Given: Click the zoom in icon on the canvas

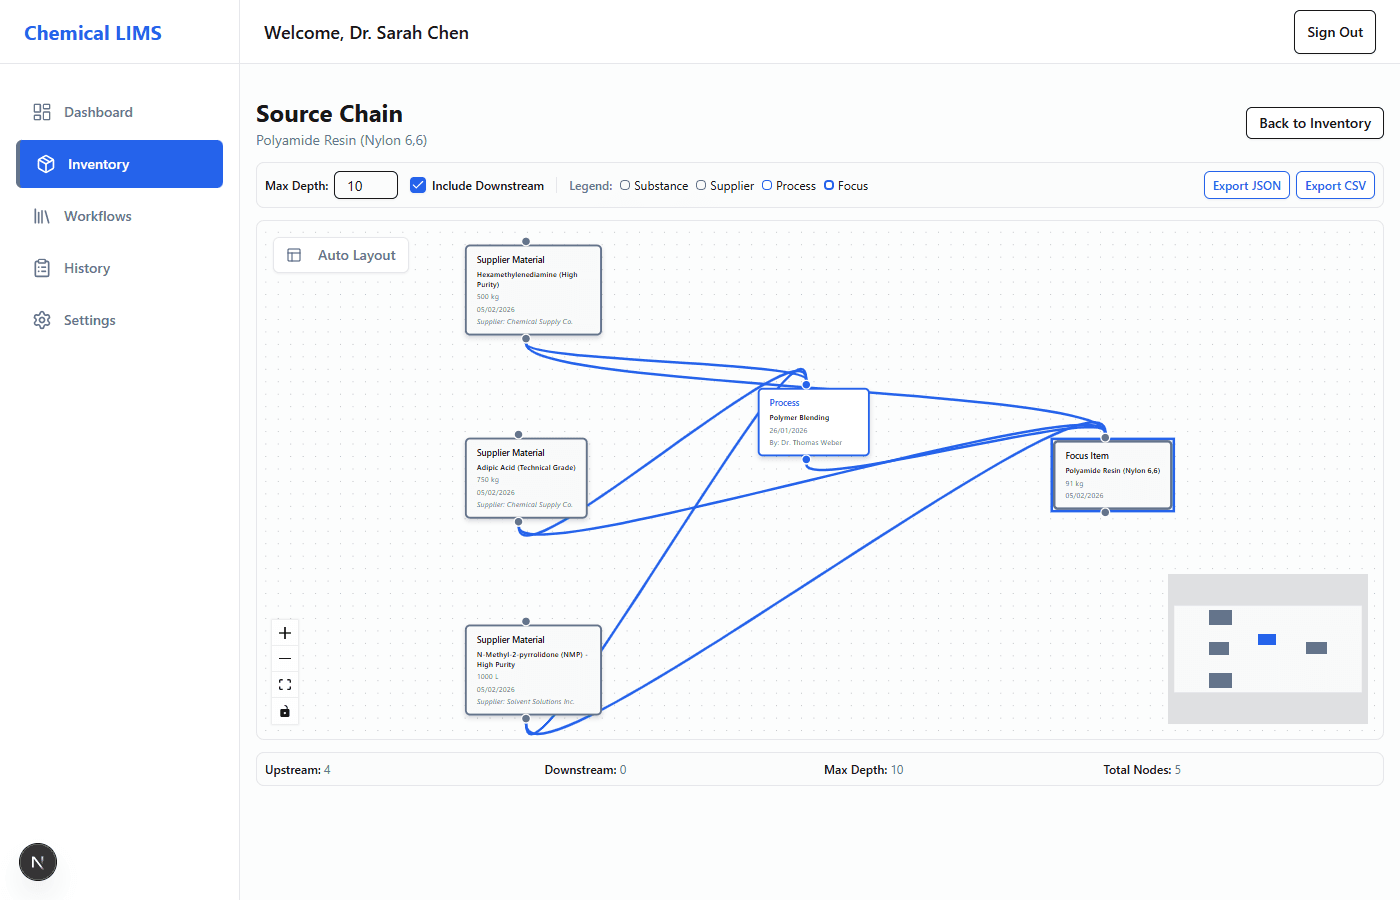Looking at the screenshot, I should click(x=285, y=632).
